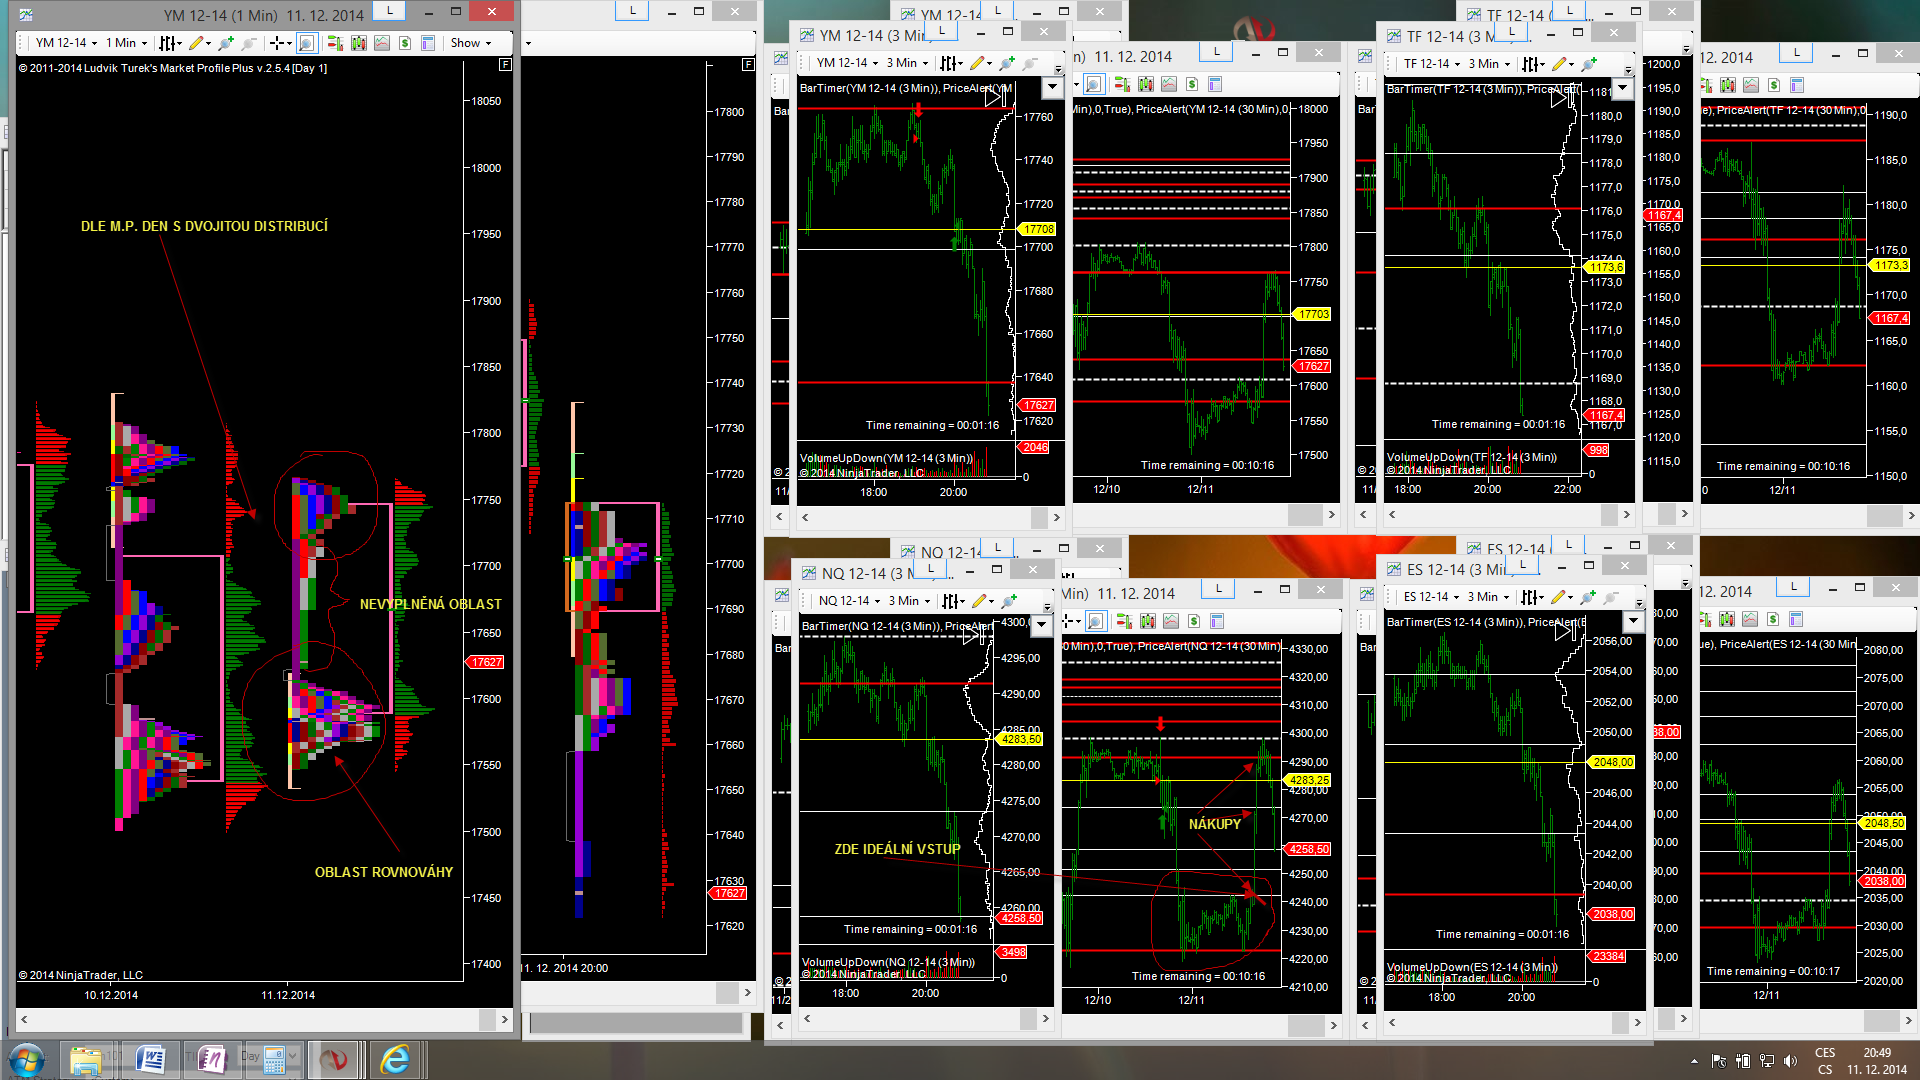Image resolution: width=1920 pixels, height=1080 pixels.
Task: Open the TF 12-14 instrument selector menu
Action: 1432,64
